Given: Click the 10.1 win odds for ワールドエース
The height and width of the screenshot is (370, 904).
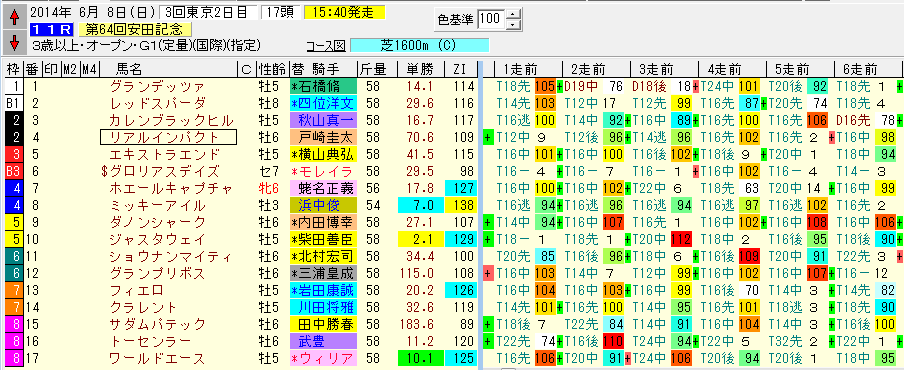Looking at the screenshot, I should click(421, 358).
